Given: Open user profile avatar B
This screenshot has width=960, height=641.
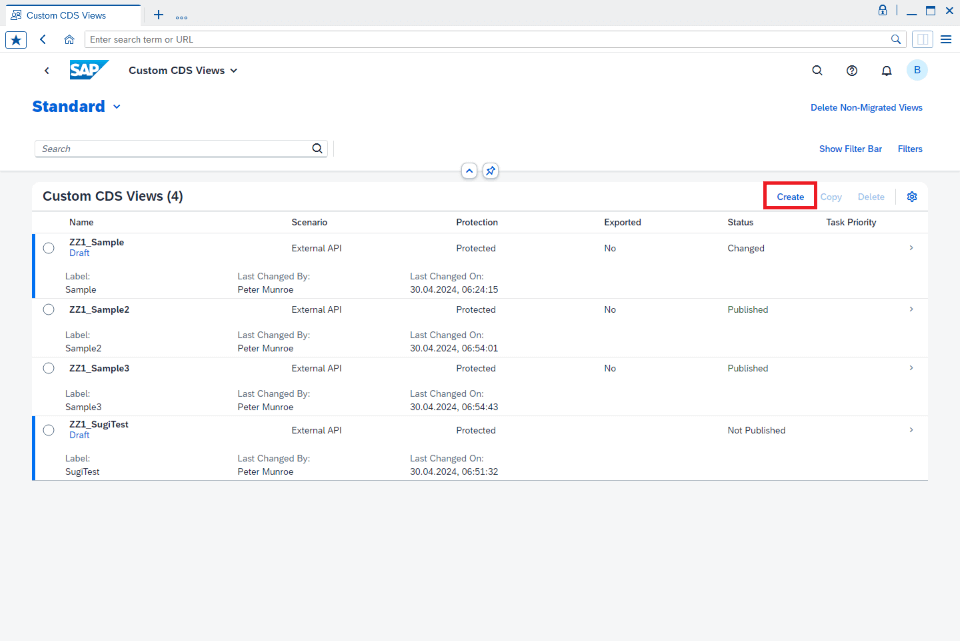Looking at the screenshot, I should click(917, 70).
